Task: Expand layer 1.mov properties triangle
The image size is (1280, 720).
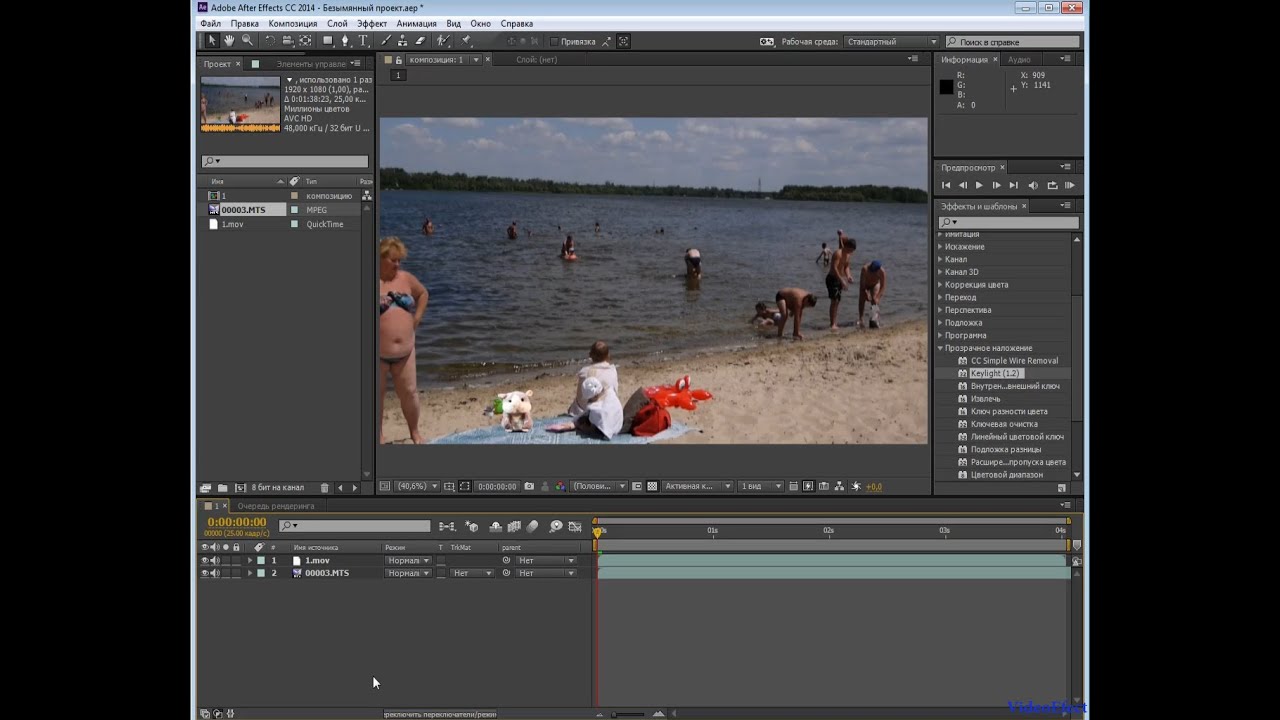Action: 250,560
